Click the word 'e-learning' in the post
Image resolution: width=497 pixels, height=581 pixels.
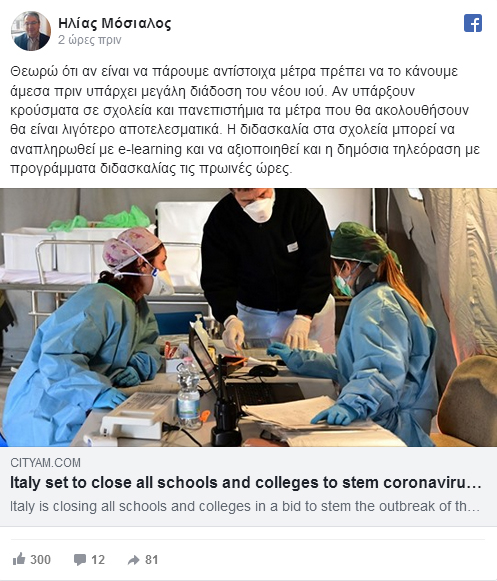150,149
